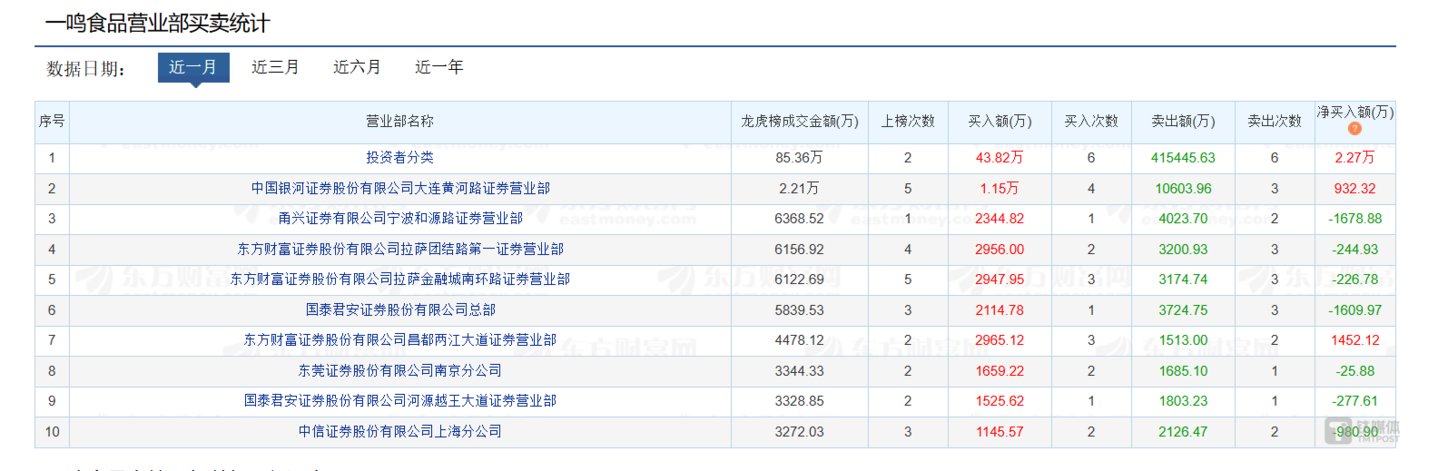Click 中信证券股份有限公司上海分公司 link
The image size is (1438, 471).
(x=400, y=432)
